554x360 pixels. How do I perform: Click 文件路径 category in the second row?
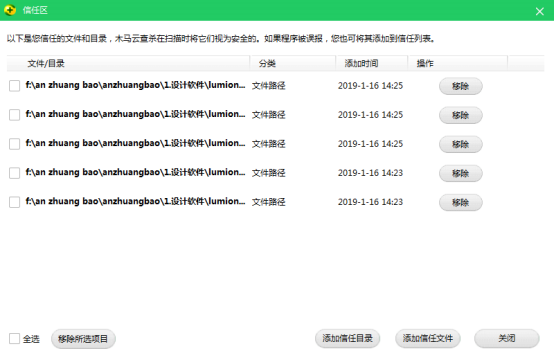[269, 115]
